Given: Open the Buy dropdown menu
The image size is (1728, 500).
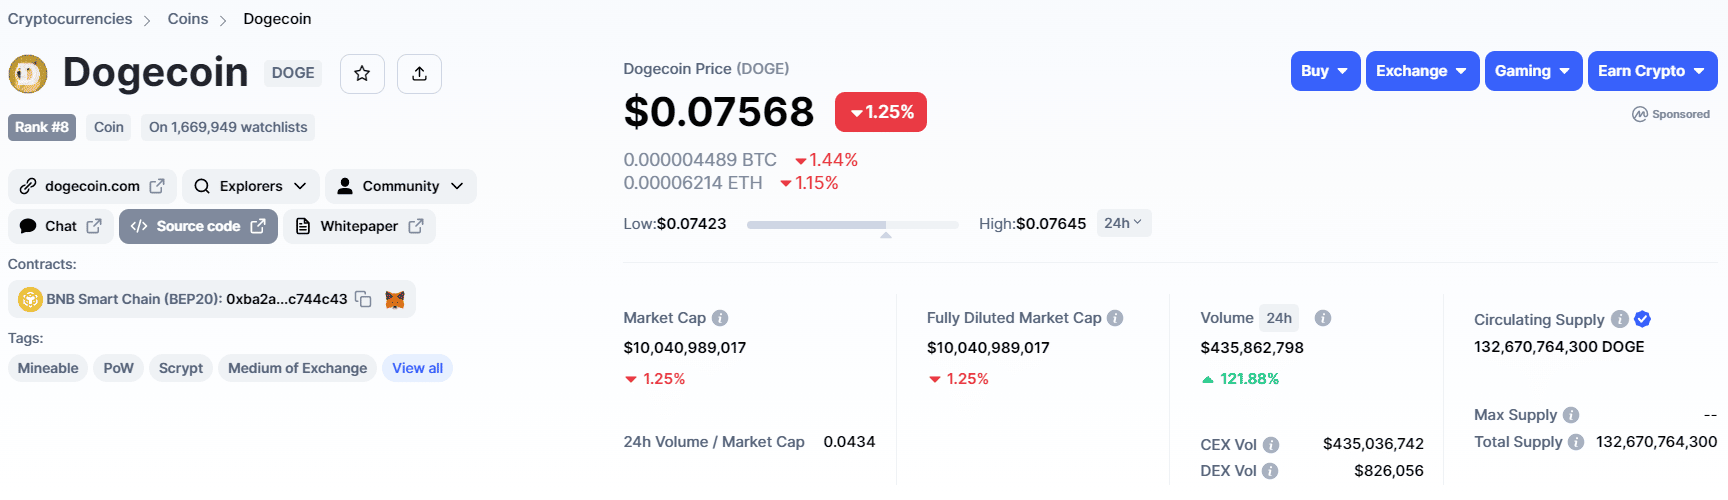Looking at the screenshot, I should tap(1325, 71).
